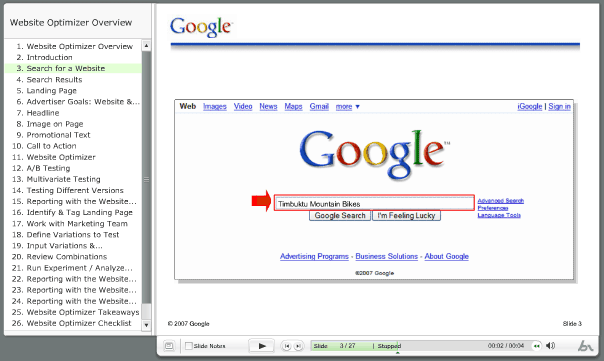Click the play button in player bar
Viewport: 604px width, 361px height.
coord(262,346)
